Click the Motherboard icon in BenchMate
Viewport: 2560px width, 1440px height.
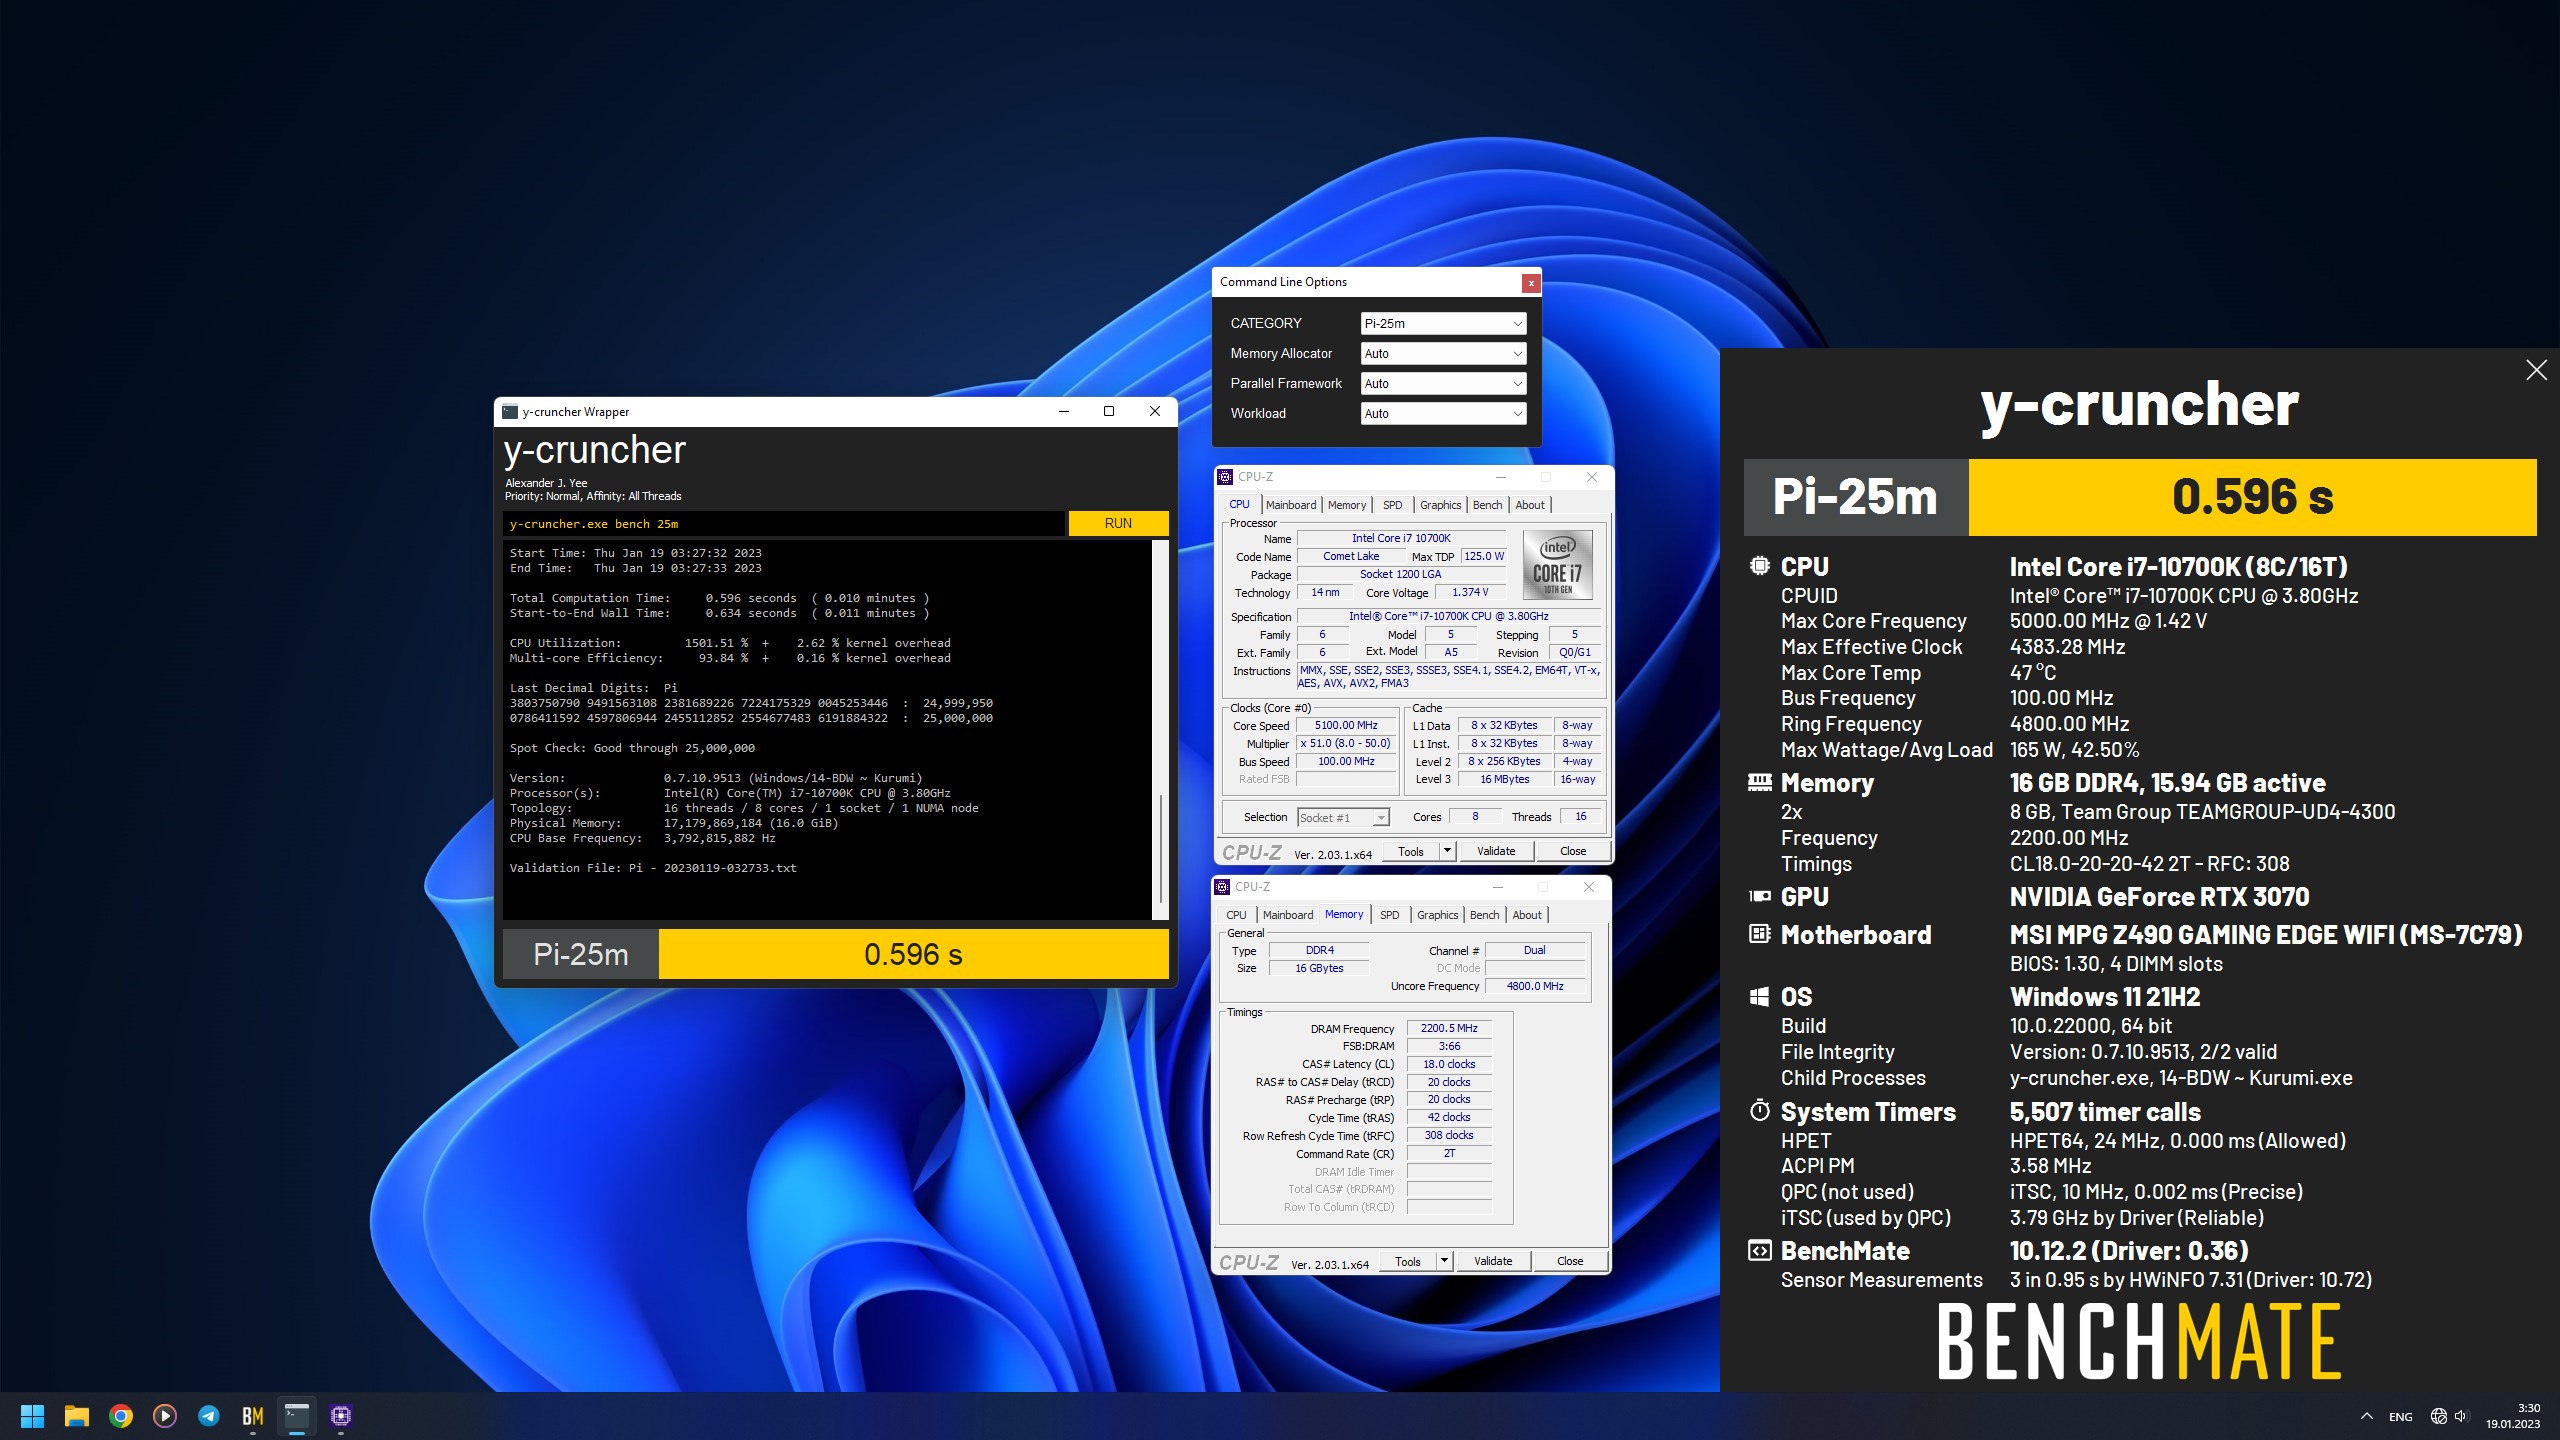click(1759, 934)
